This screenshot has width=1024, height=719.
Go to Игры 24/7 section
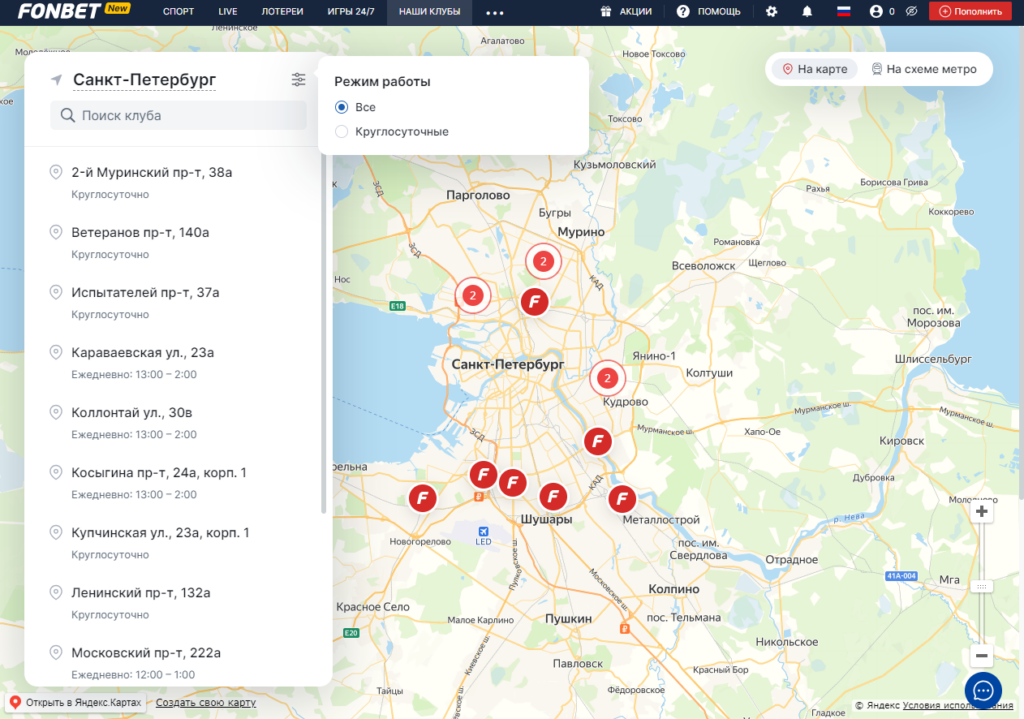coord(351,12)
